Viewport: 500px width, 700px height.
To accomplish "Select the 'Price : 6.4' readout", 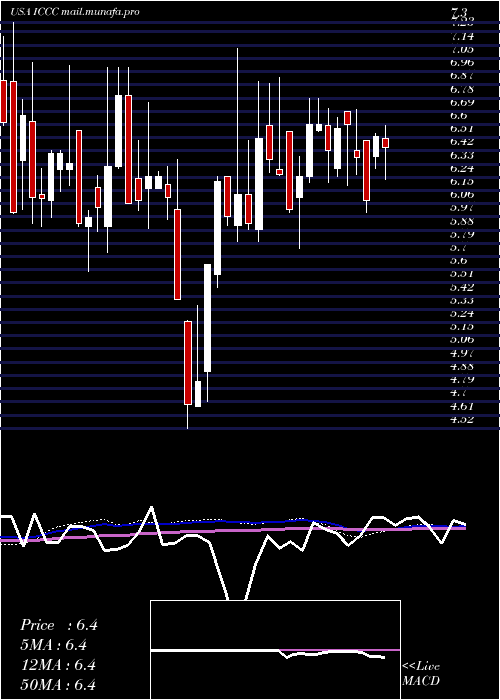I will [x=58, y=625].
